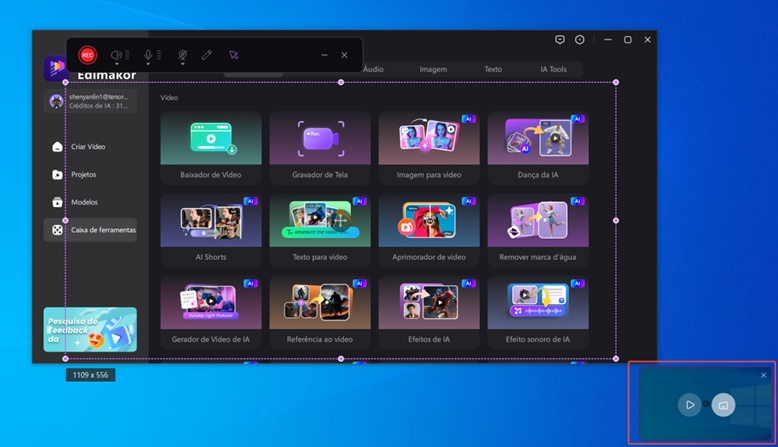This screenshot has width=778, height=447.
Task: Toggle microphone input in recorder toolbar
Action: 148,55
